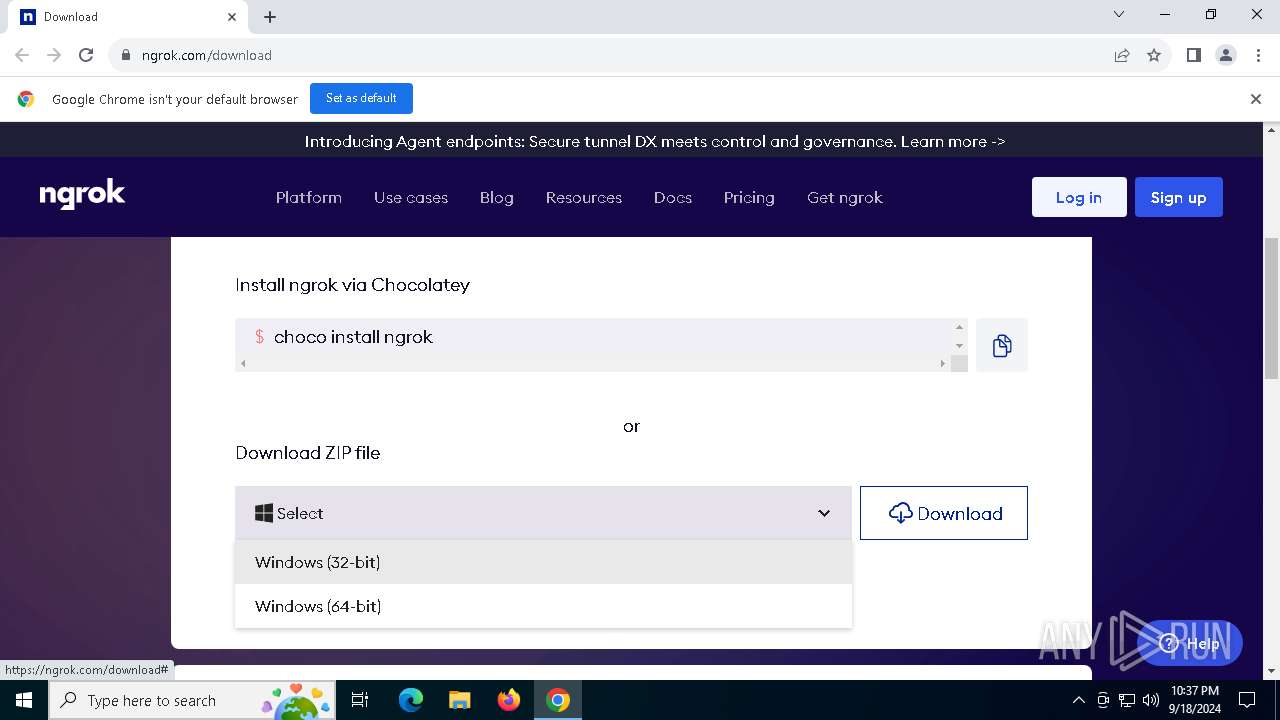Open the Chrome profile avatar
This screenshot has width=1280, height=720.
[1226, 55]
